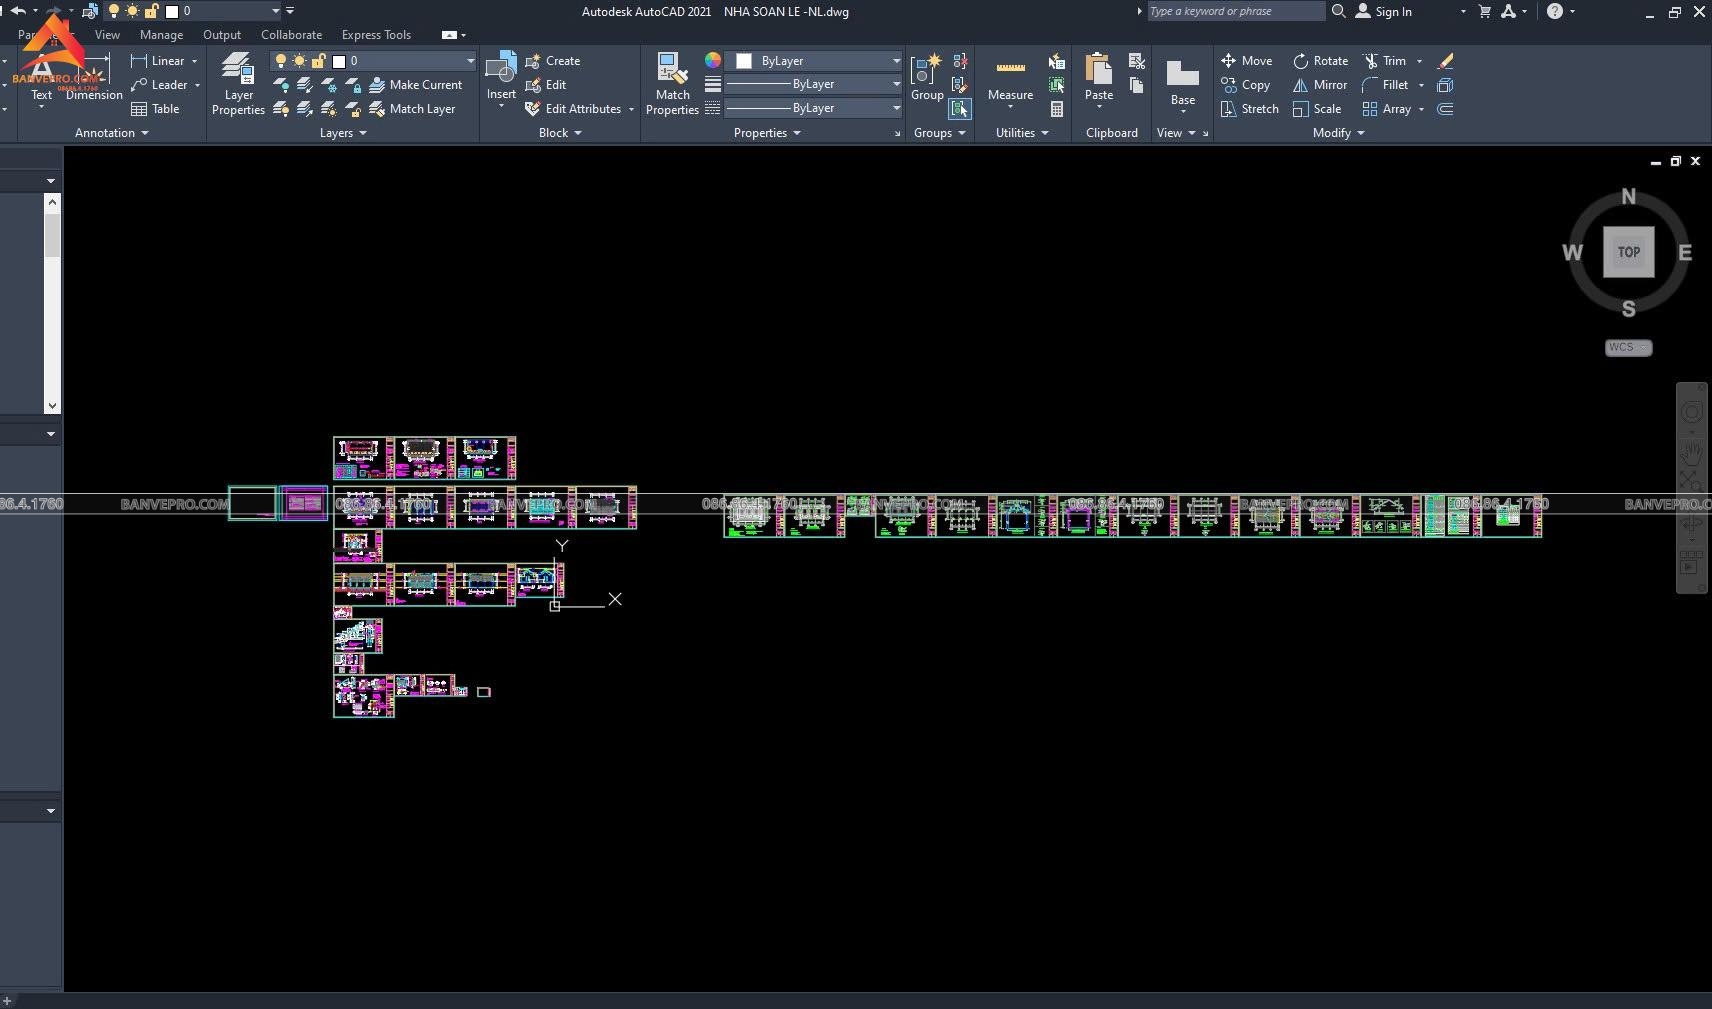
Task: Click the WCS coordinate system button
Action: pos(1628,348)
